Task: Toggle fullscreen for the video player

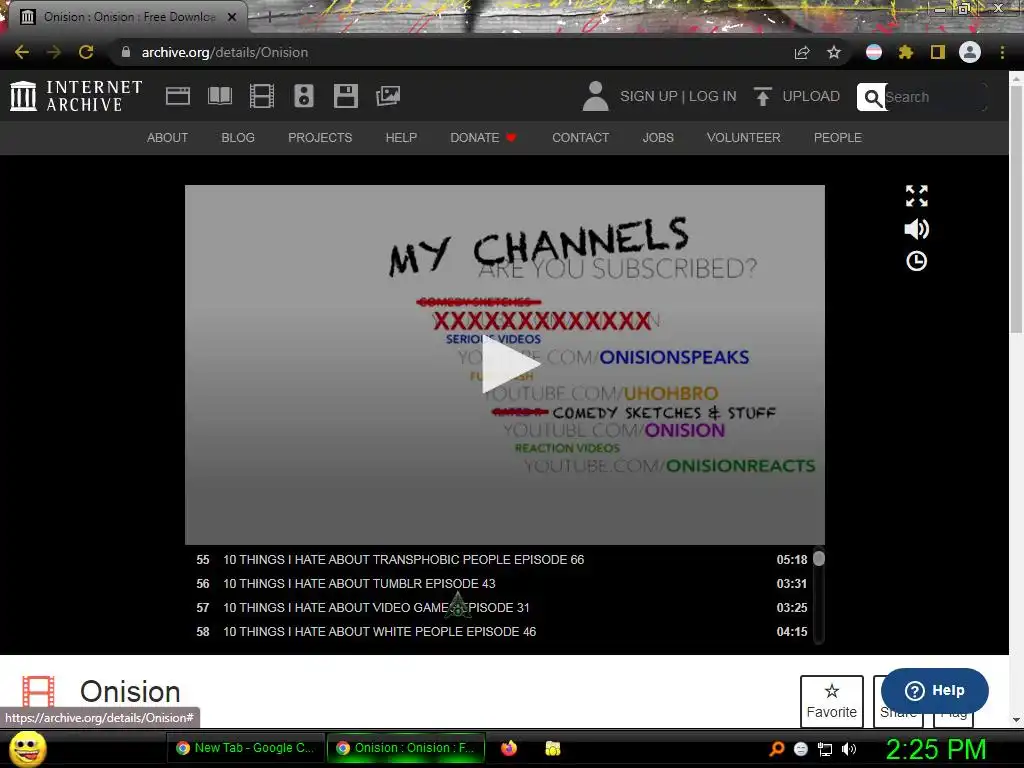Action: [x=916, y=196]
